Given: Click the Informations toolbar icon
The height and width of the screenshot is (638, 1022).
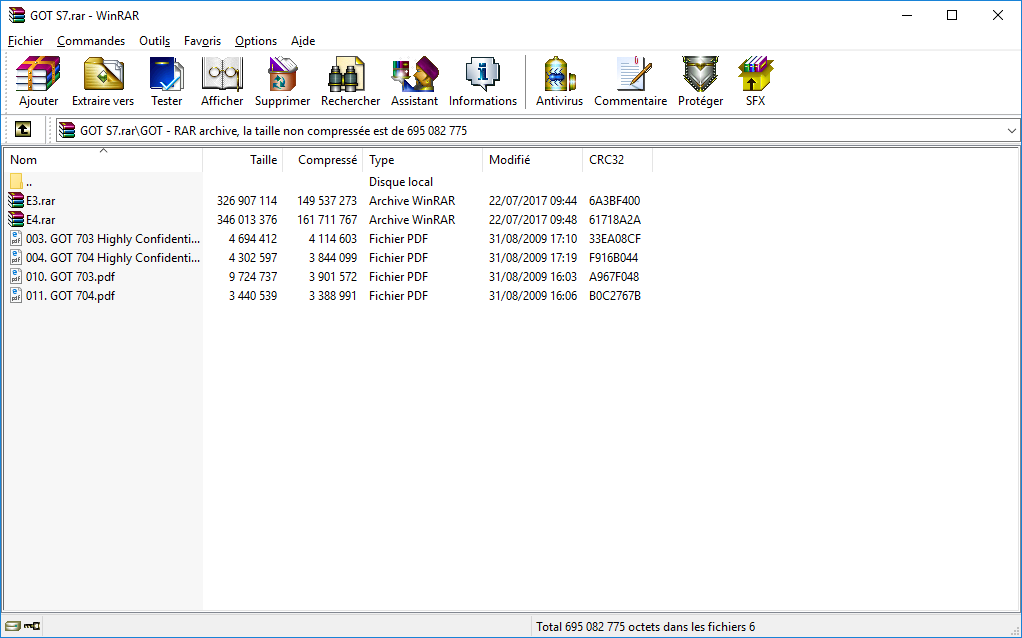Looking at the screenshot, I should coord(483,74).
